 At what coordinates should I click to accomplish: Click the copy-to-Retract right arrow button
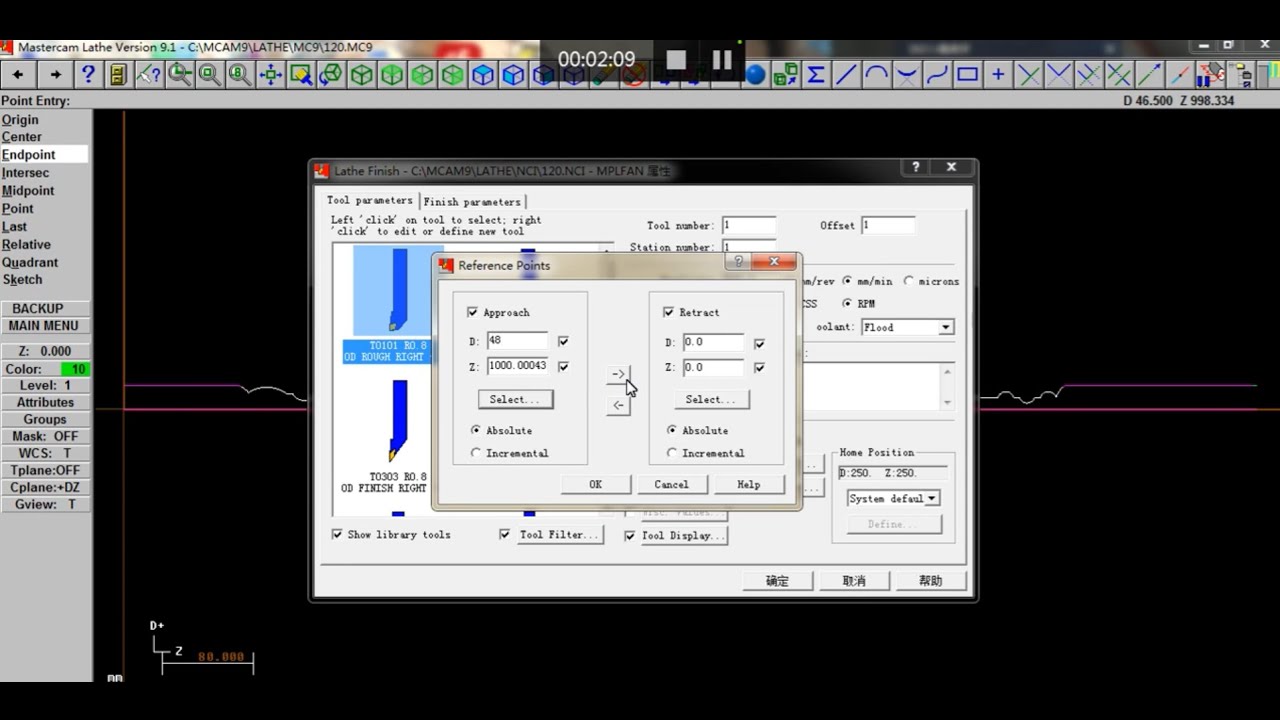(x=618, y=374)
